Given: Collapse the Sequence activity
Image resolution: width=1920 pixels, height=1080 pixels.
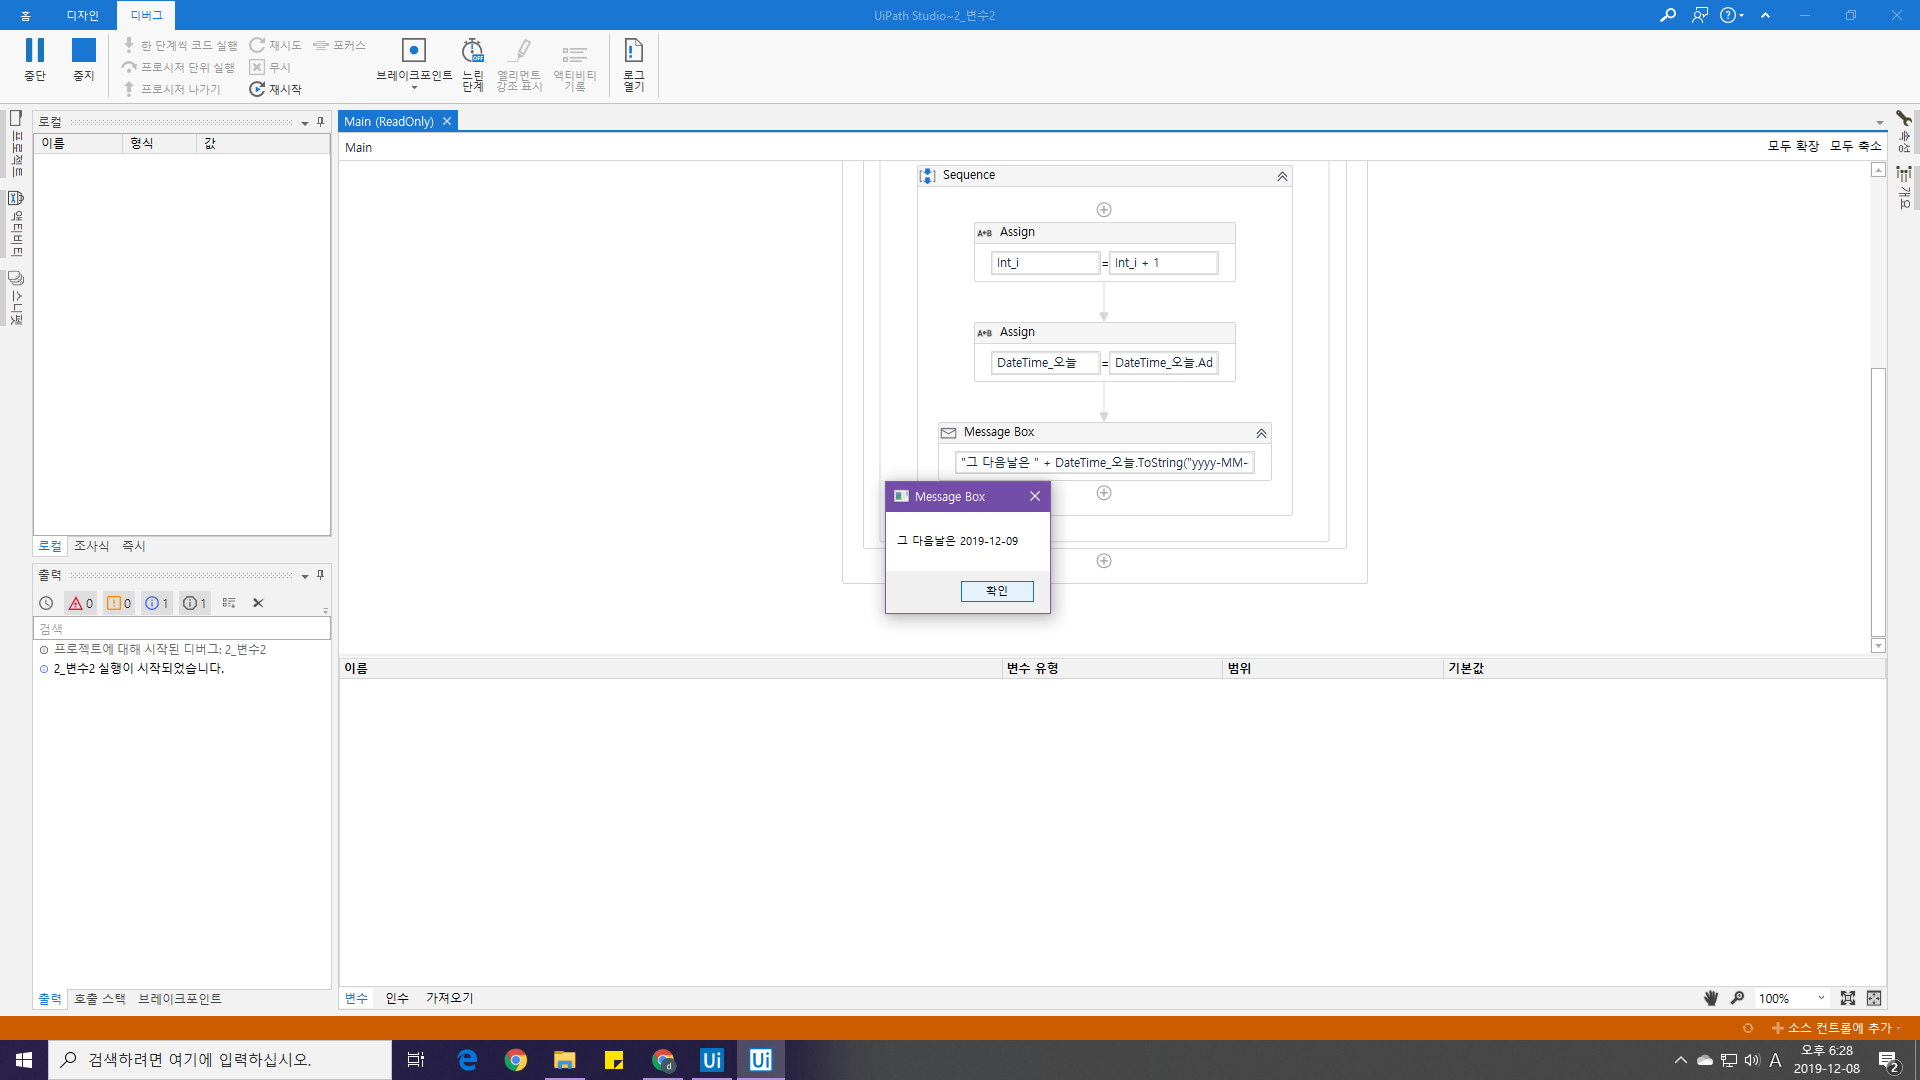Looking at the screenshot, I should tap(1282, 176).
